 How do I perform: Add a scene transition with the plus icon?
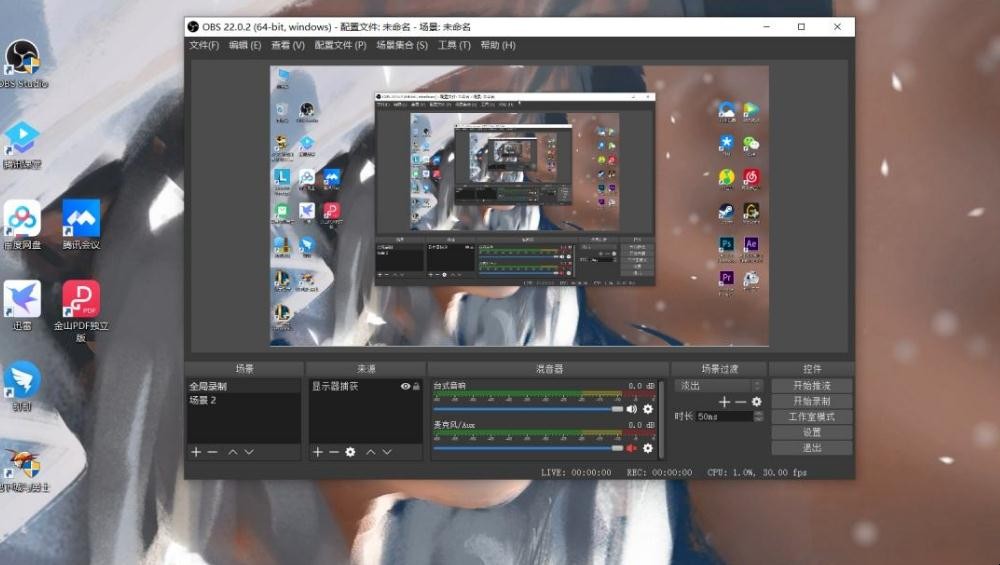[x=724, y=401]
